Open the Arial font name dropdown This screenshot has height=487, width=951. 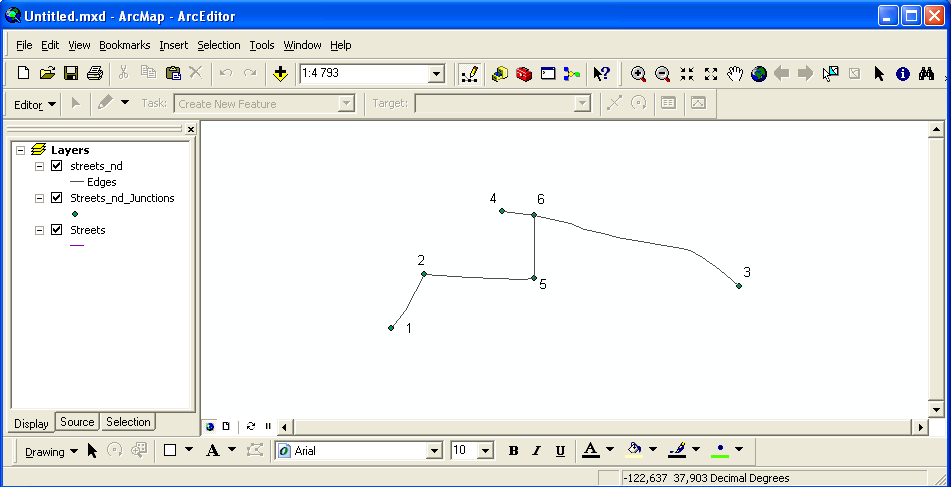[x=434, y=451]
